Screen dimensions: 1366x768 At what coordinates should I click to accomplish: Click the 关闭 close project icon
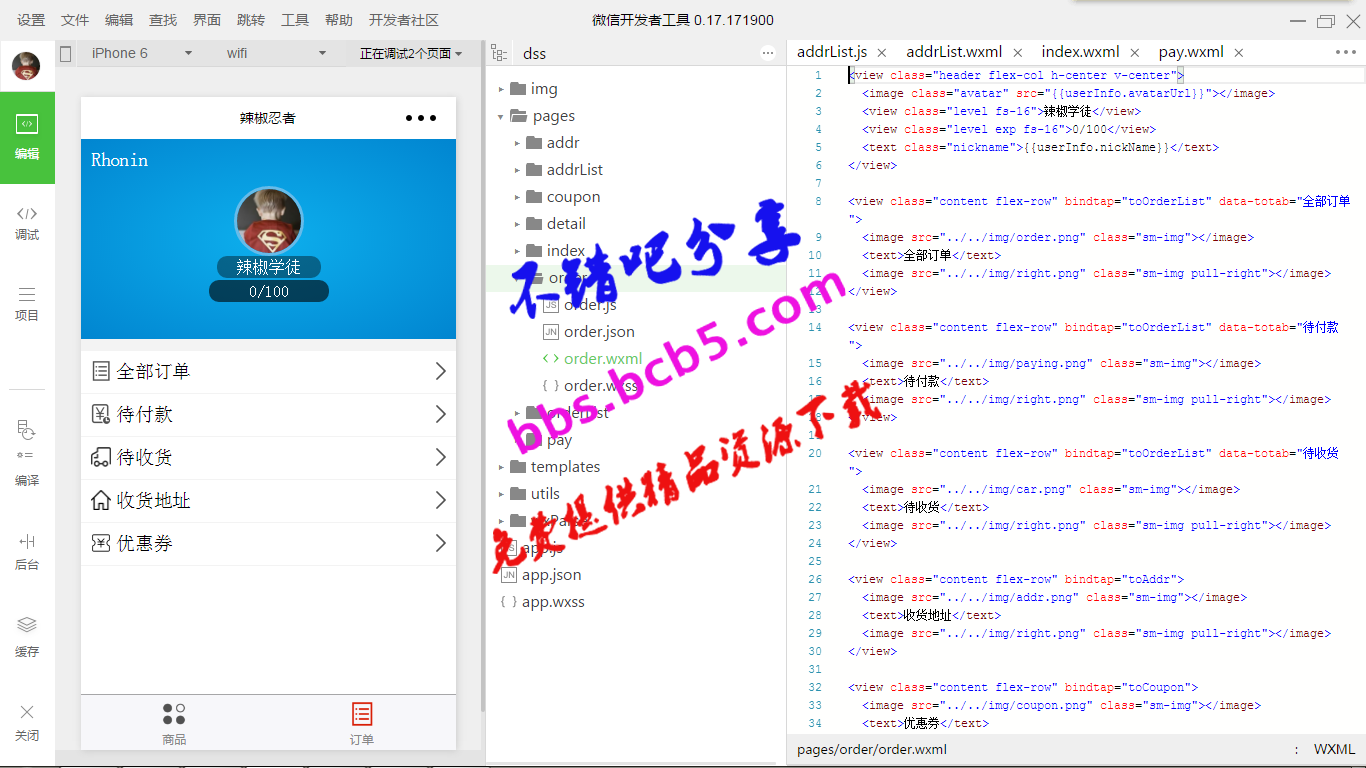tap(27, 722)
